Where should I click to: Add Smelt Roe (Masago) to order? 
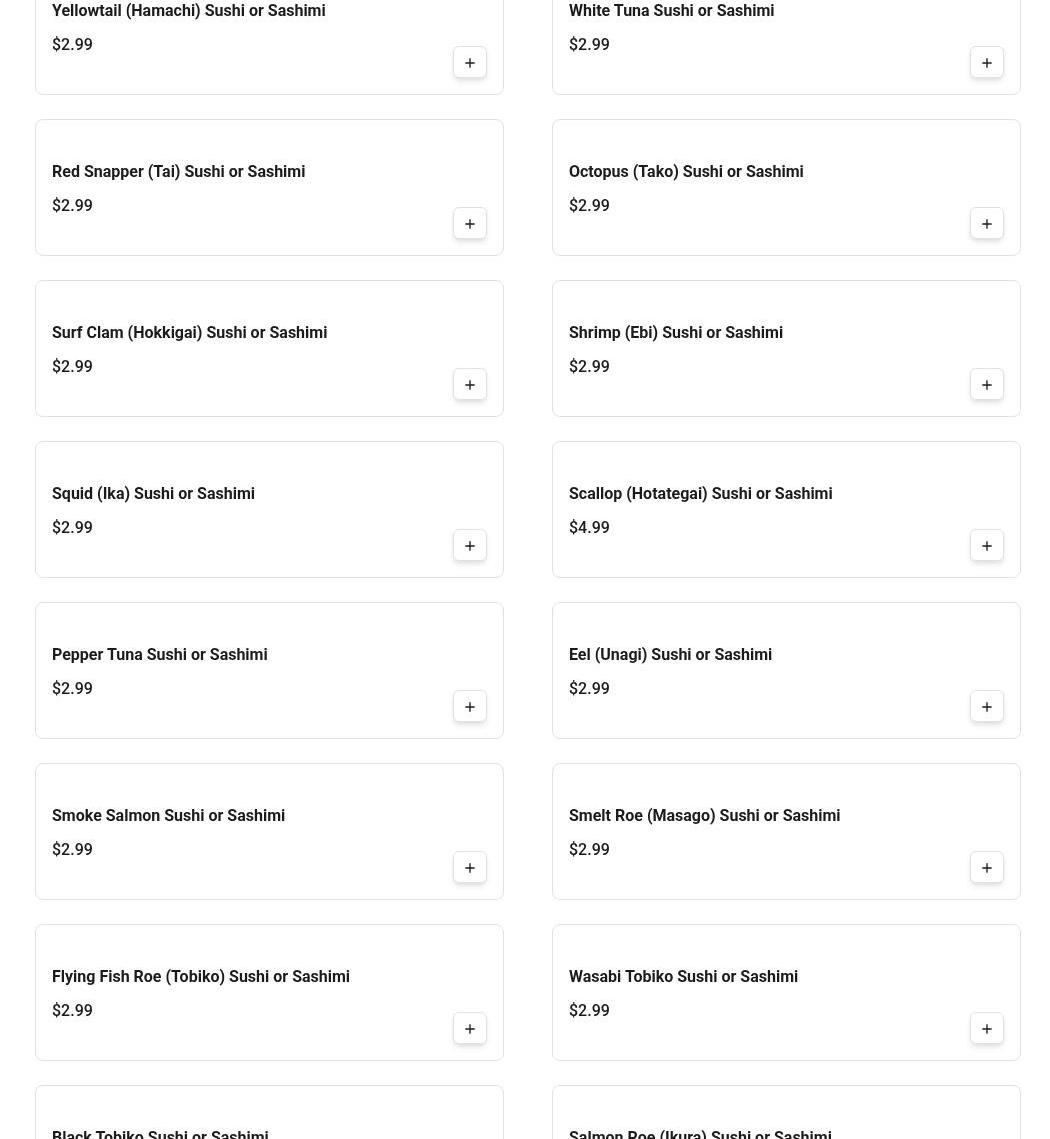[986, 868]
